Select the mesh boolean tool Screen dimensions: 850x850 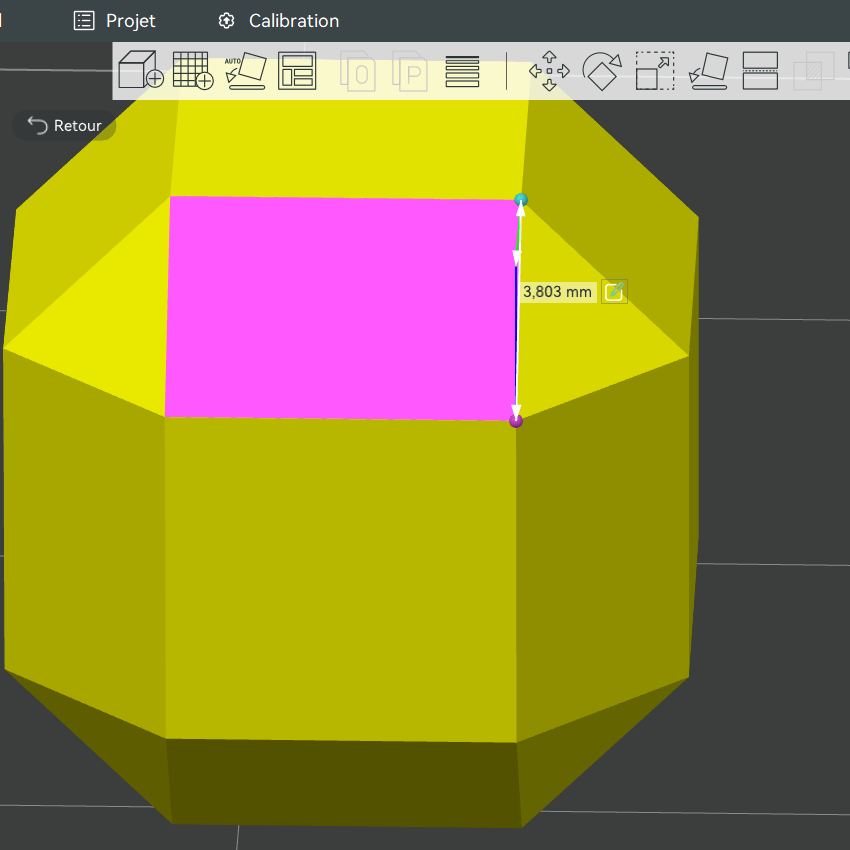(x=814, y=71)
